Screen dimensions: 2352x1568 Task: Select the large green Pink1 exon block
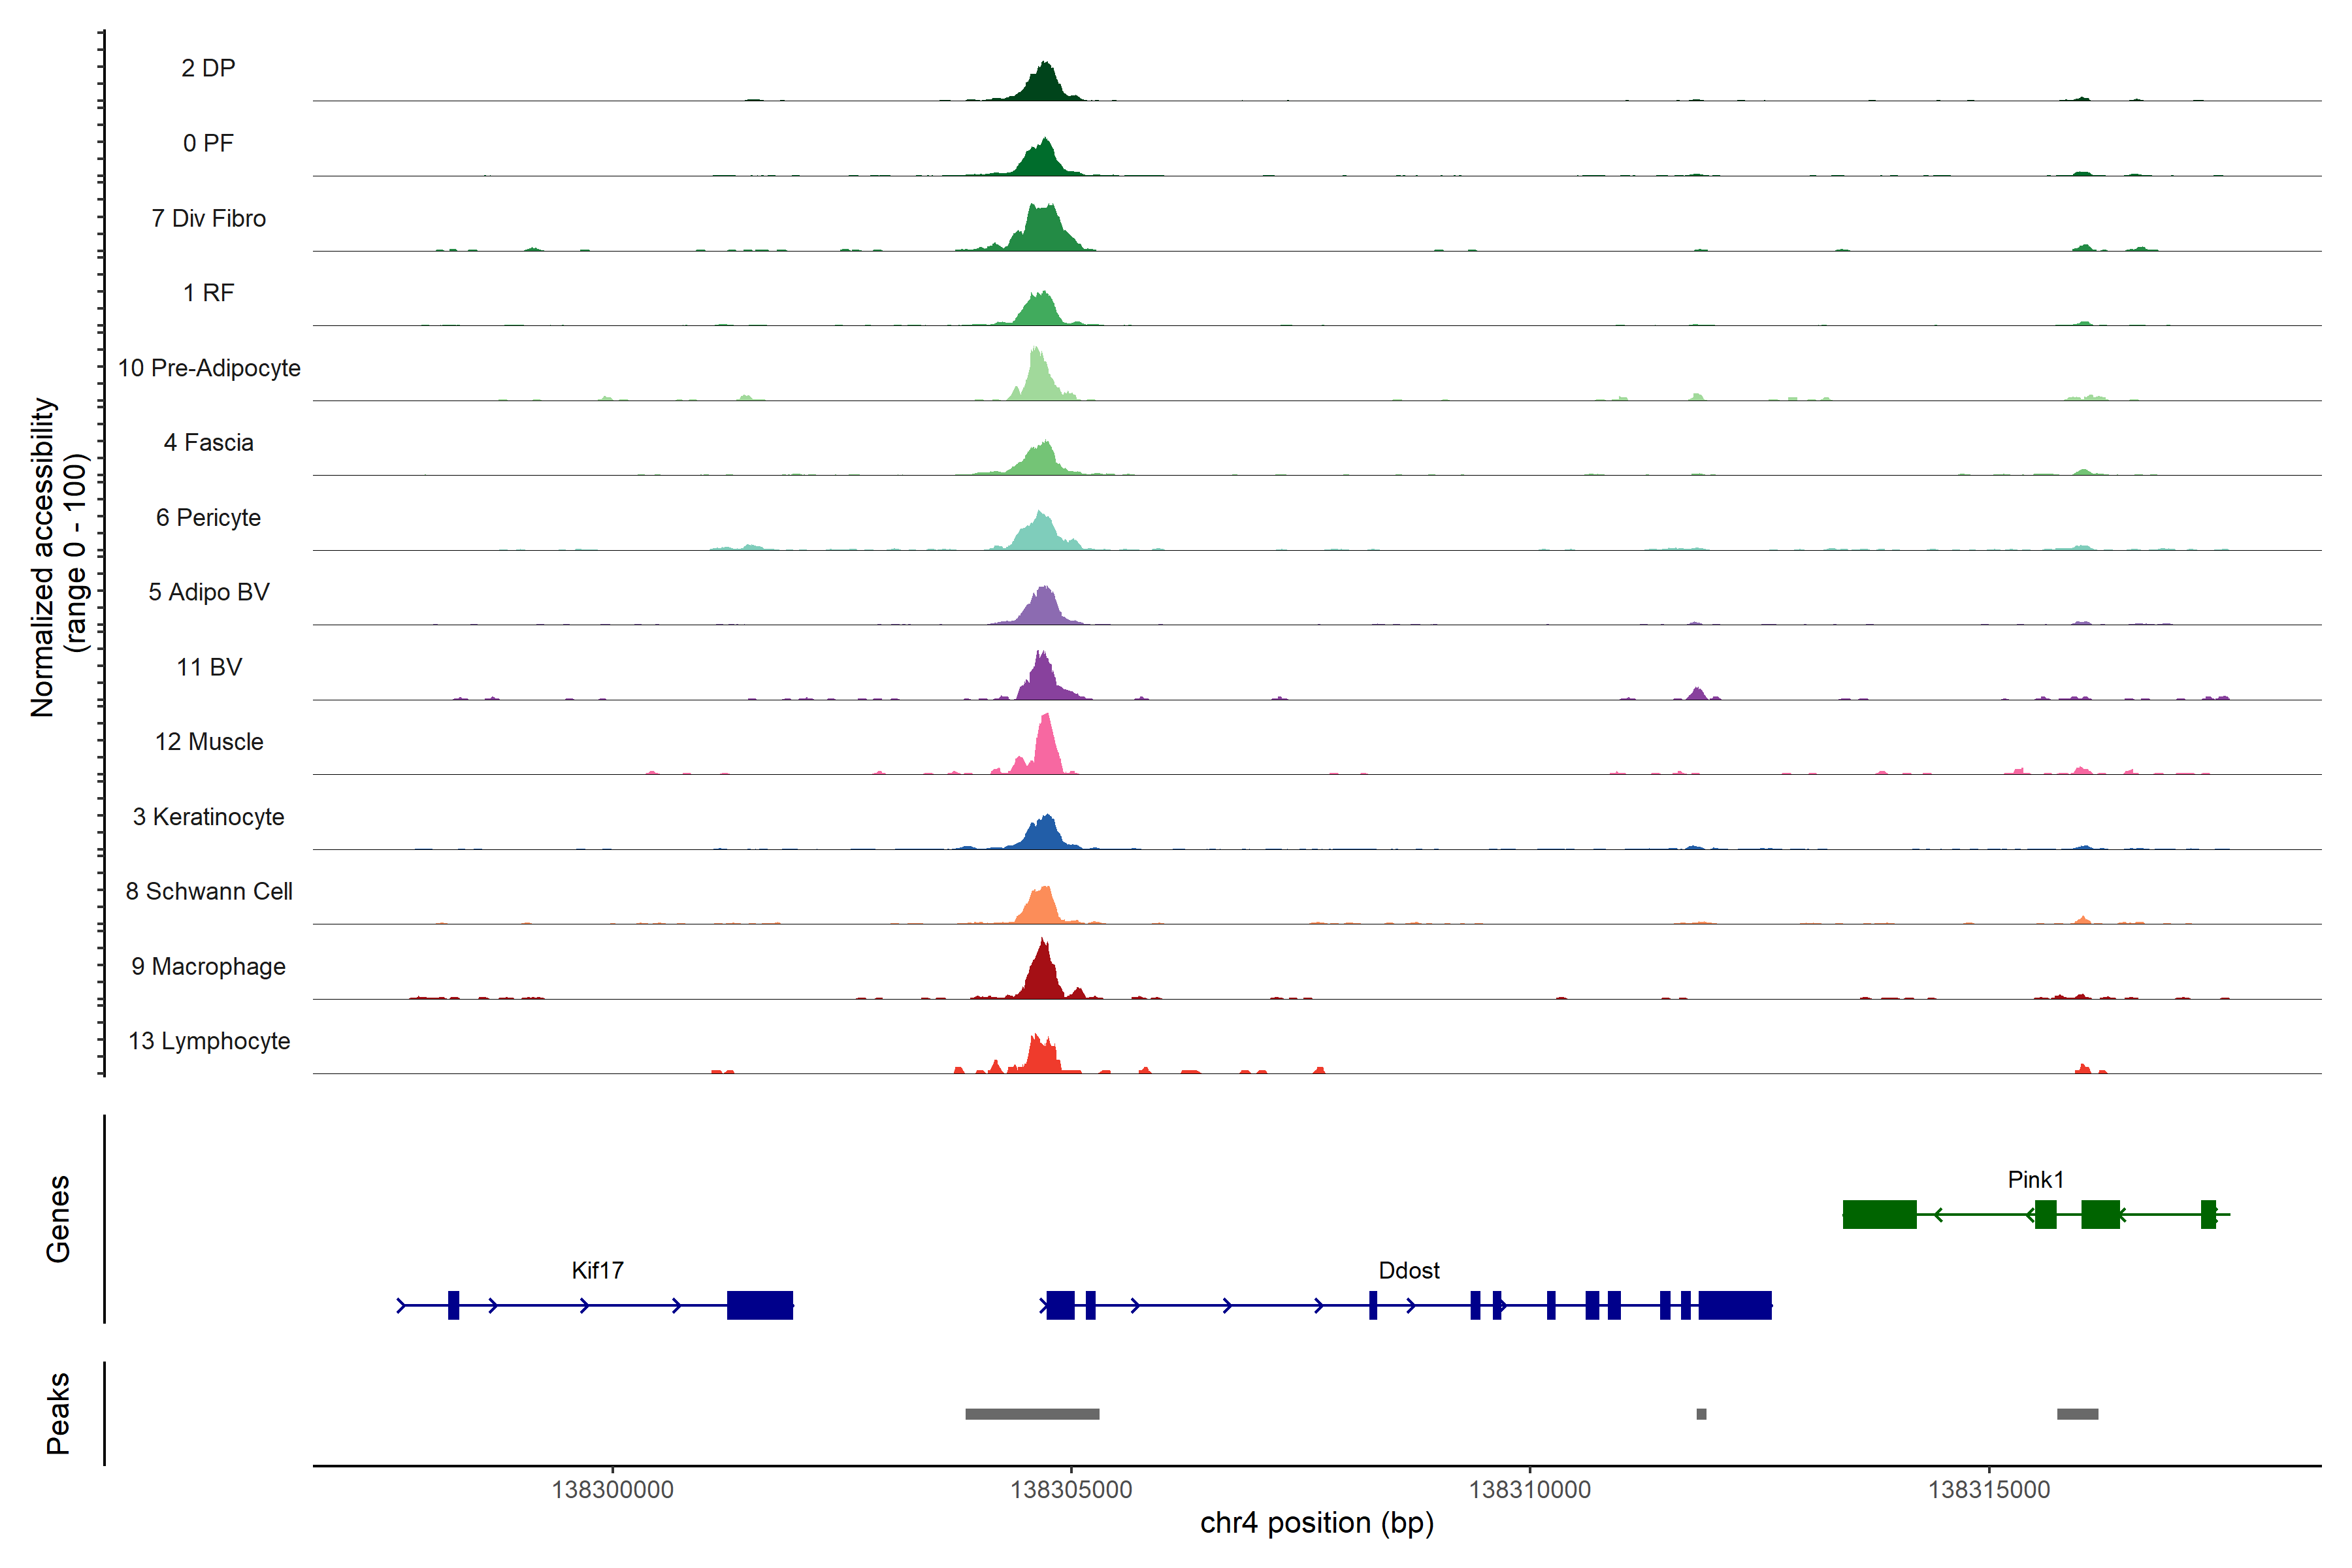(x=1879, y=1214)
